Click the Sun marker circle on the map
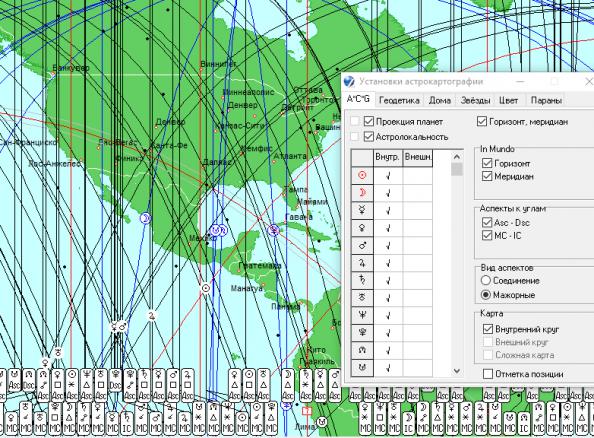The image size is (594, 438). tap(206, 288)
